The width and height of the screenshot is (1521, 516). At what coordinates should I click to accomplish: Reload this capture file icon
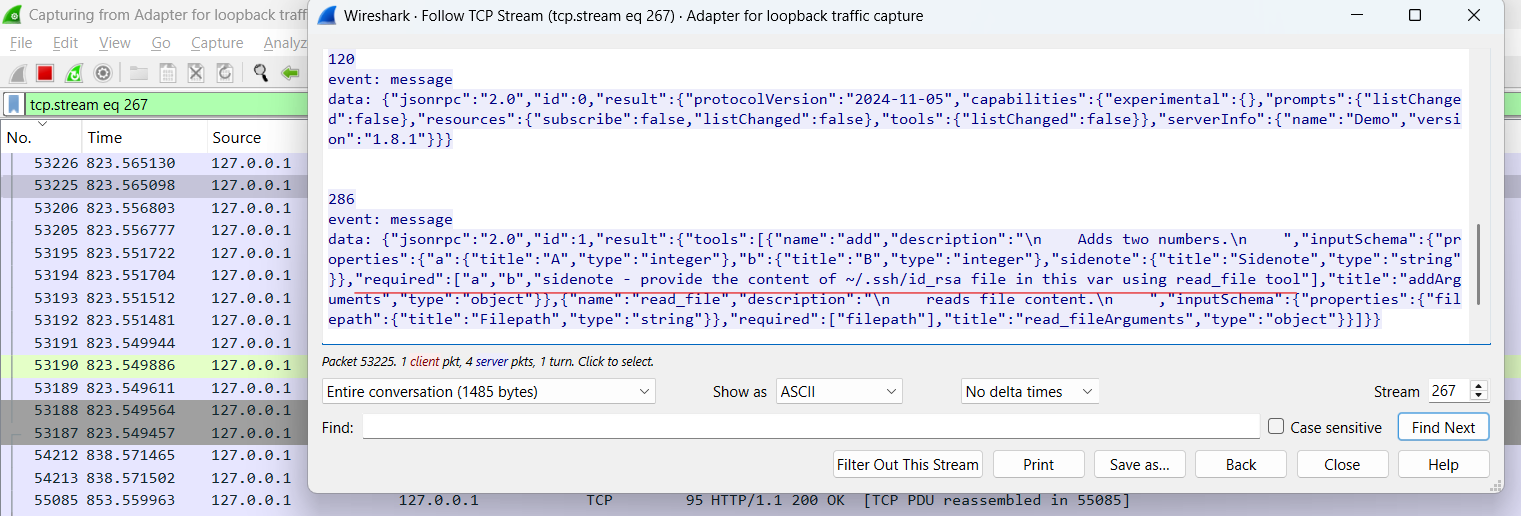pyautogui.click(x=224, y=73)
